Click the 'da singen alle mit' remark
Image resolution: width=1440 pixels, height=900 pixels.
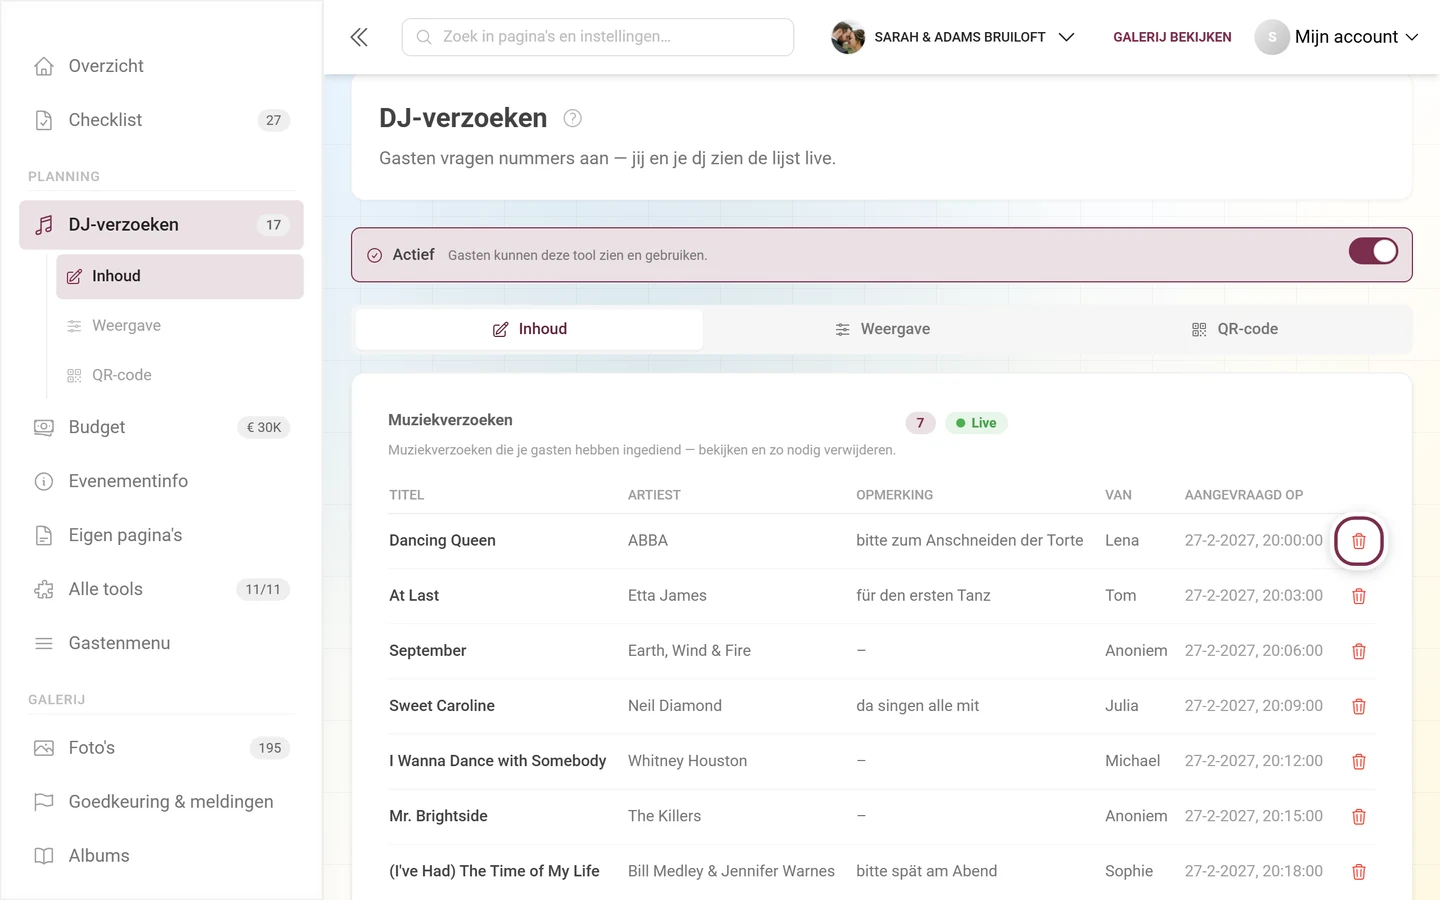pos(917,706)
